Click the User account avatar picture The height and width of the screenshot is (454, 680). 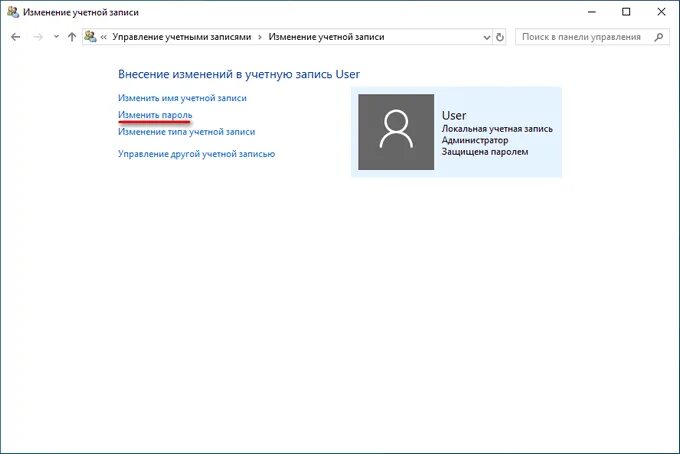point(396,132)
